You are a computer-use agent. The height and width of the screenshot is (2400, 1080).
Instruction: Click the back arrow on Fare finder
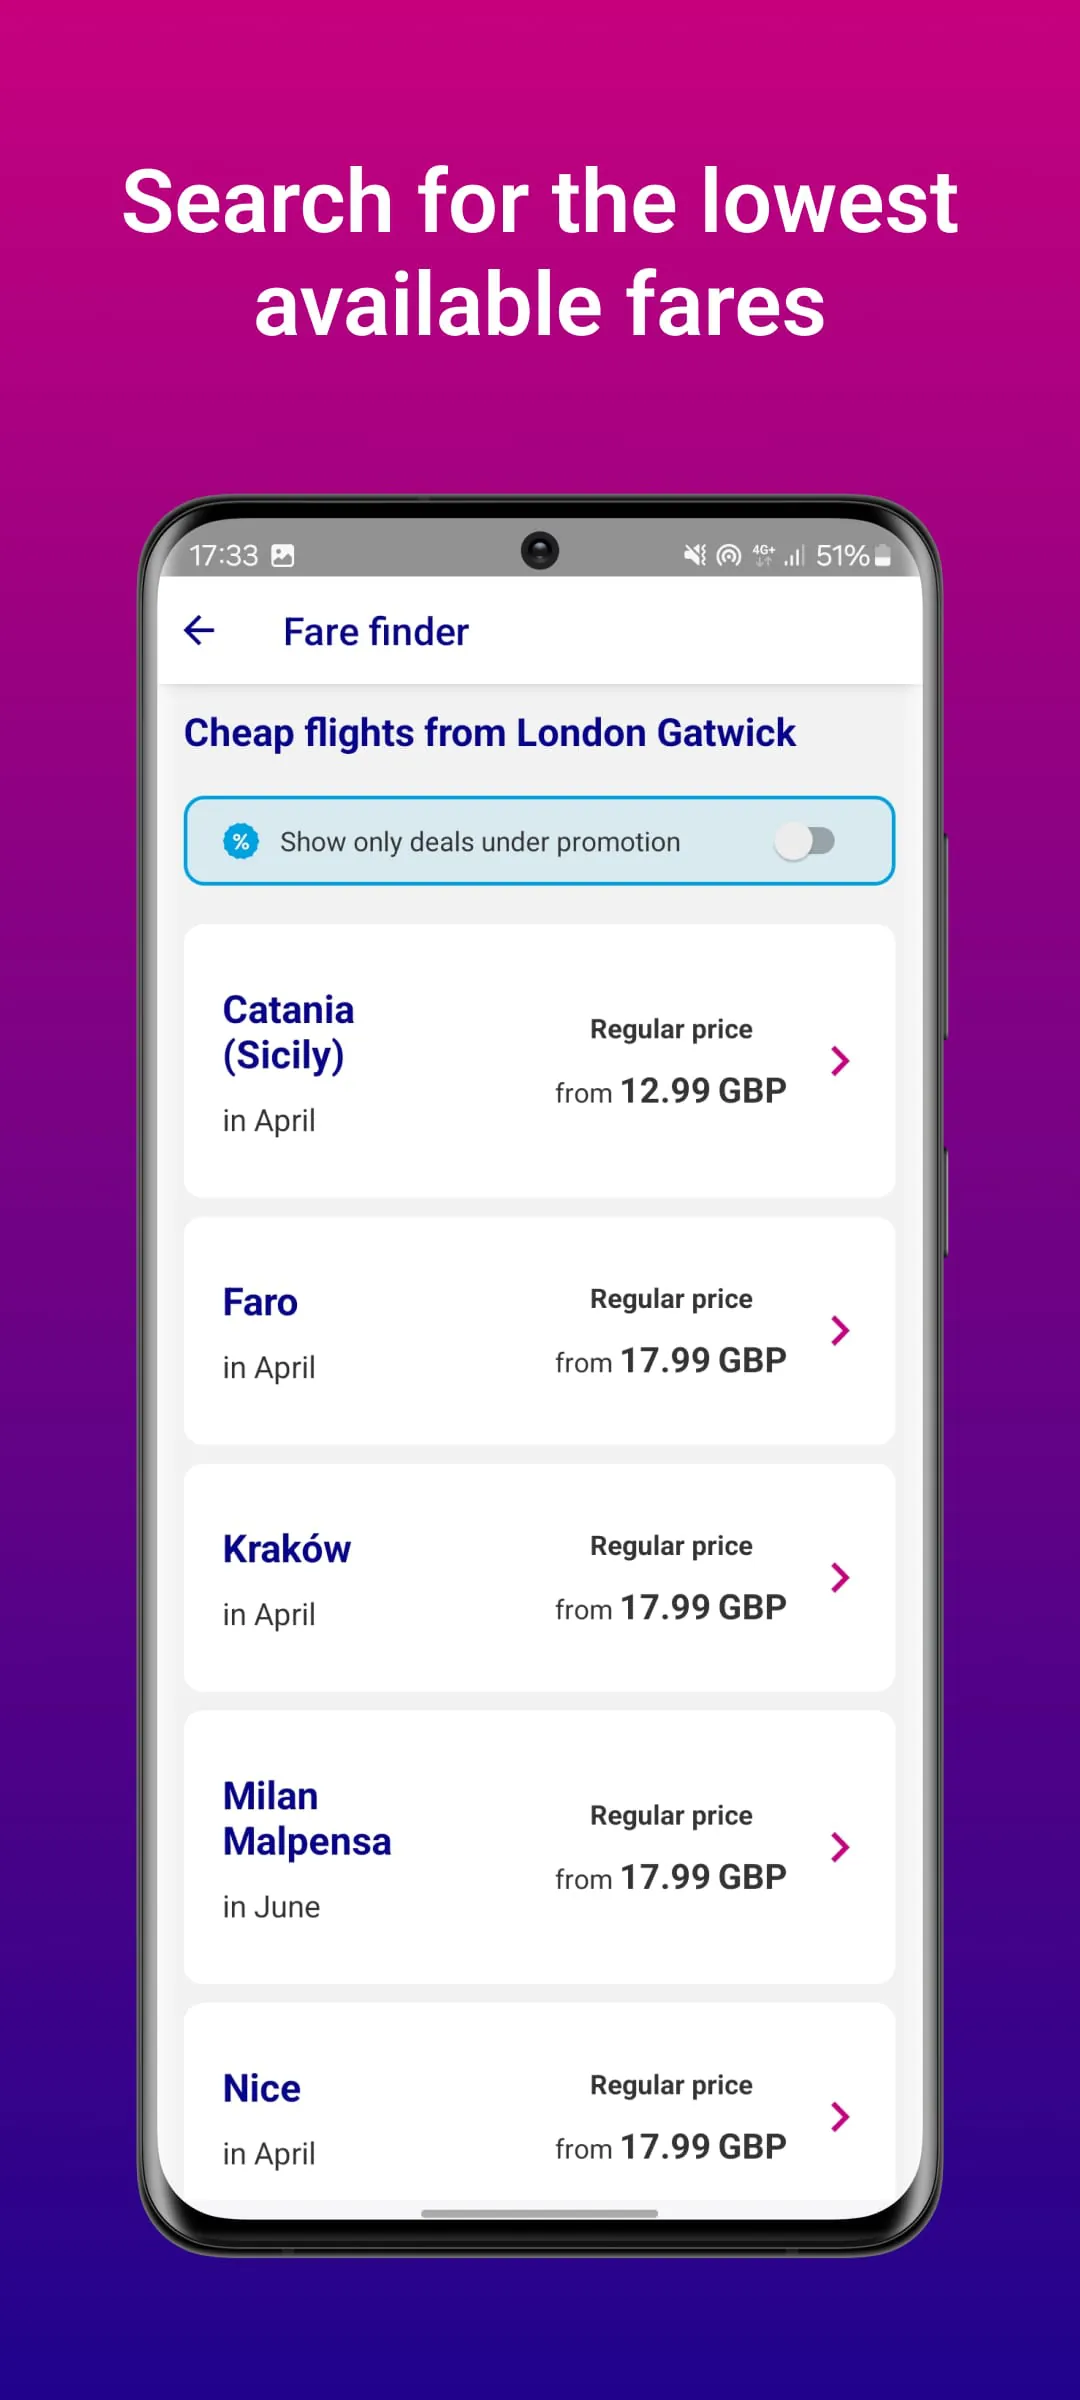(199, 630)
